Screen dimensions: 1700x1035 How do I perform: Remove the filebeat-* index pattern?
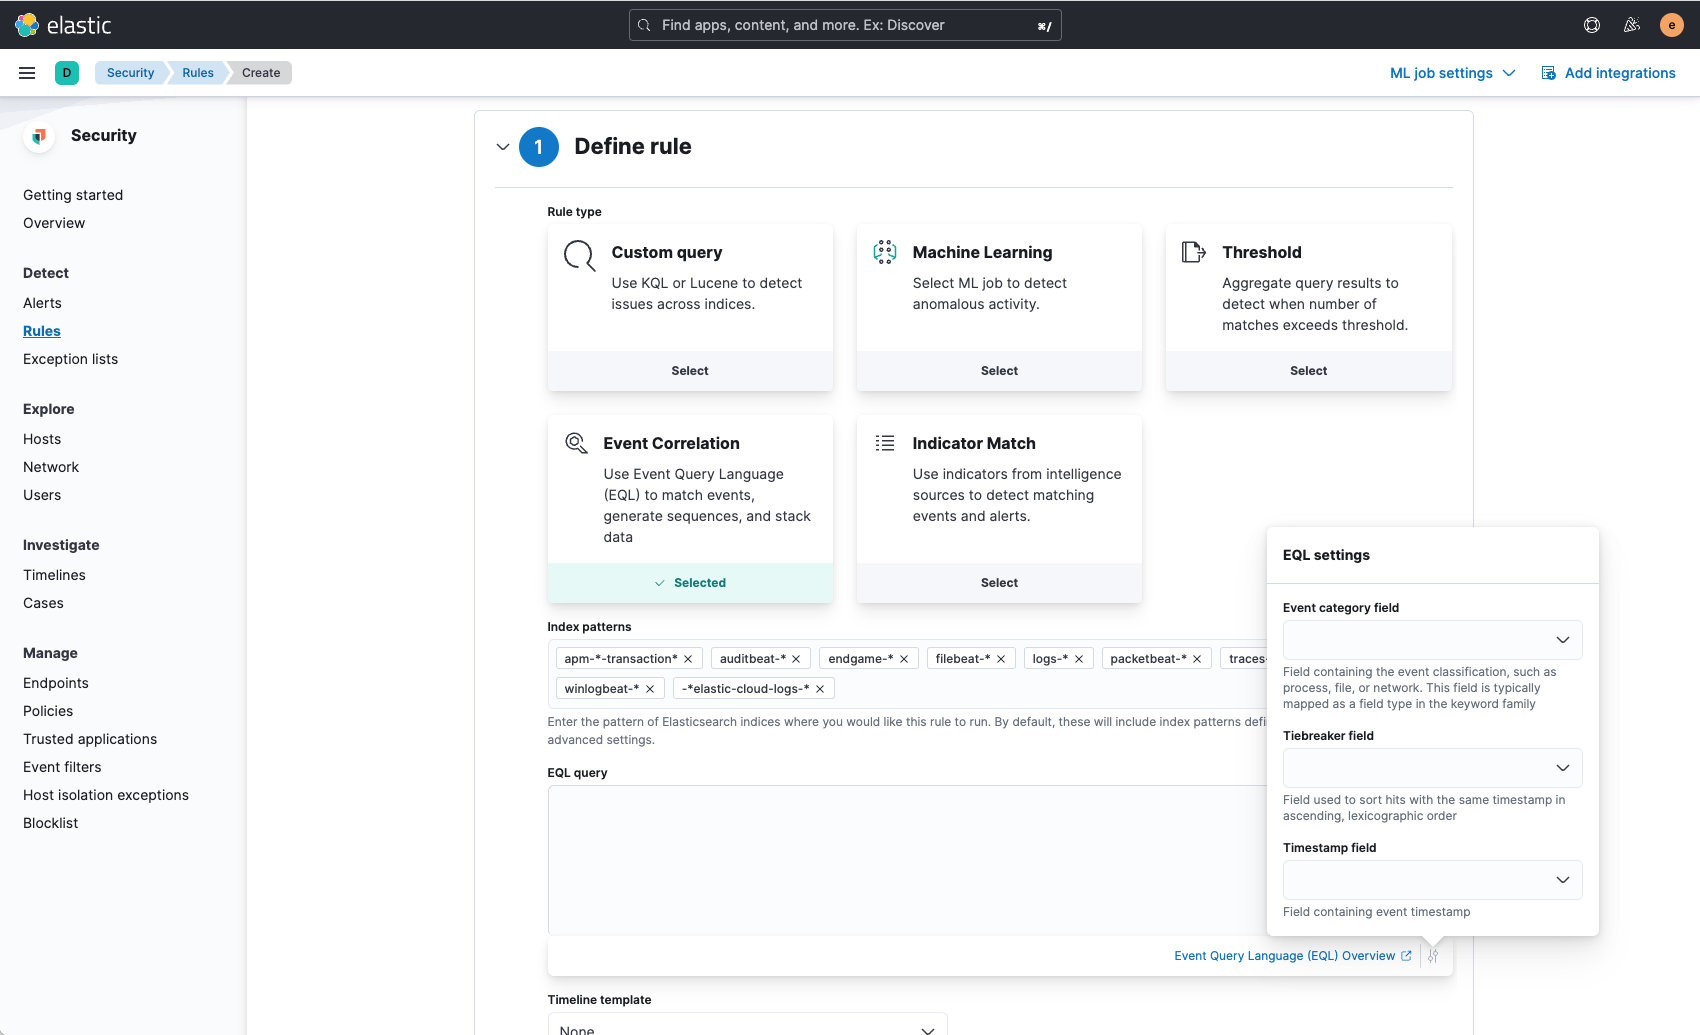[1001, 659]
